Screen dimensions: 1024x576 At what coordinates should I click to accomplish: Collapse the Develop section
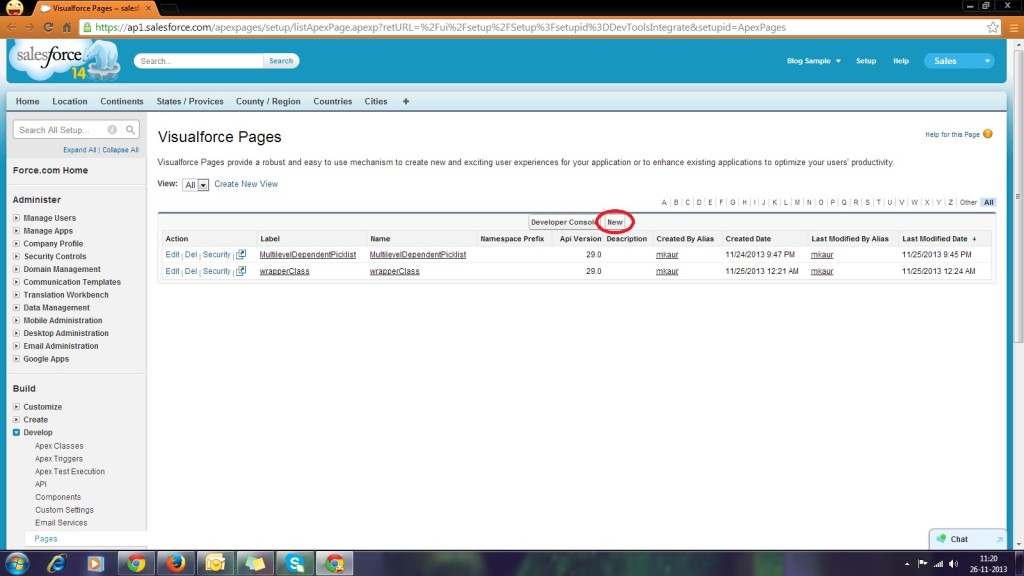(16, 432)
